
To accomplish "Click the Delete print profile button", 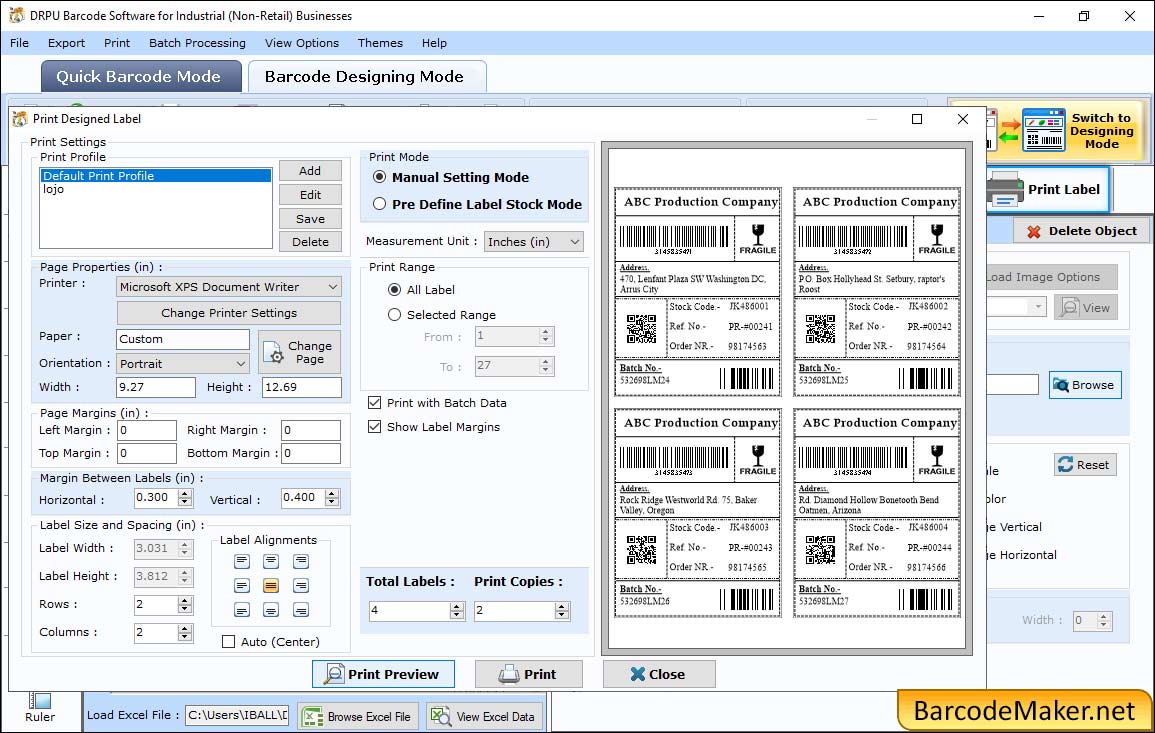I will pos(310,242).
